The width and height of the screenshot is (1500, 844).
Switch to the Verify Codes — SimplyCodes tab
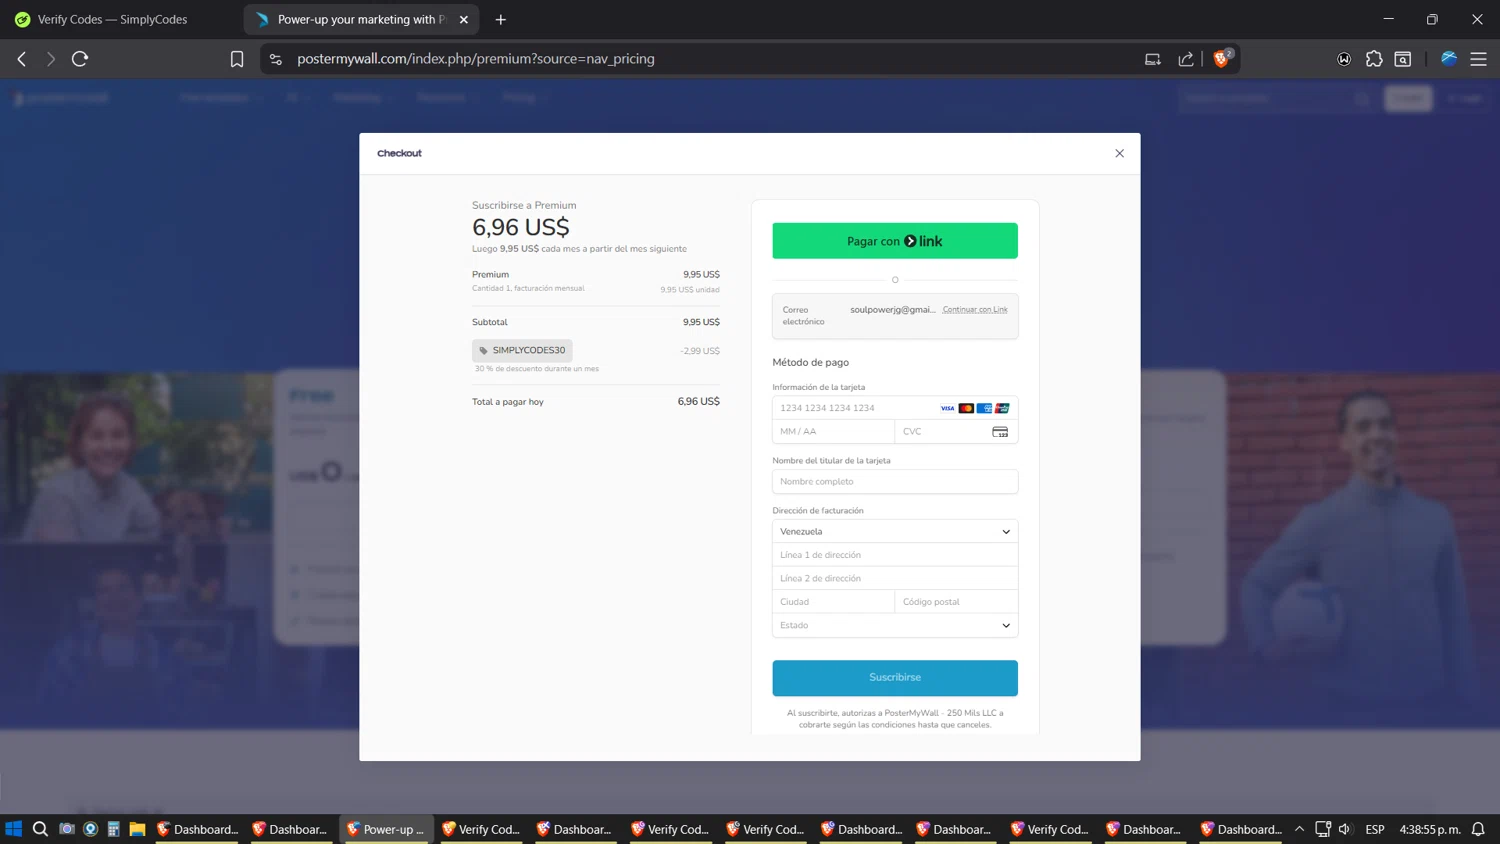[112, 19]
